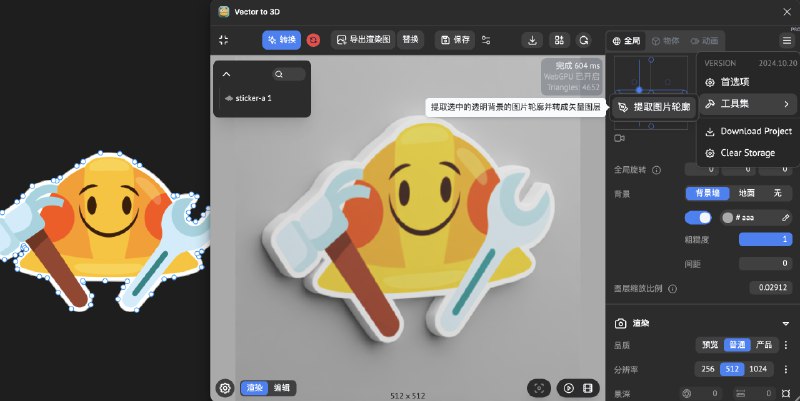Click first 全局旋转 rotation value field
The height and width of the screenshot is (401, 800).
(x=702, y=170)
